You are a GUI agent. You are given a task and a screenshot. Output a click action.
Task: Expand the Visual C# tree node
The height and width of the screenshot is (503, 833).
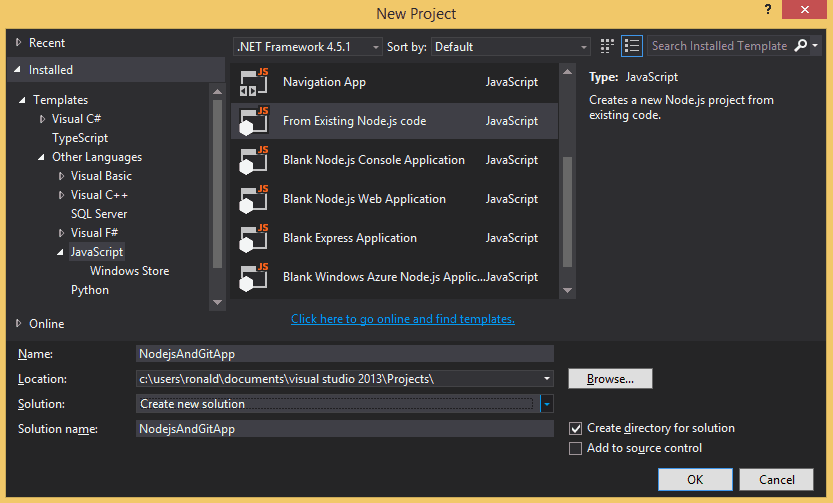pyautogui.click(x=43, y=119)
